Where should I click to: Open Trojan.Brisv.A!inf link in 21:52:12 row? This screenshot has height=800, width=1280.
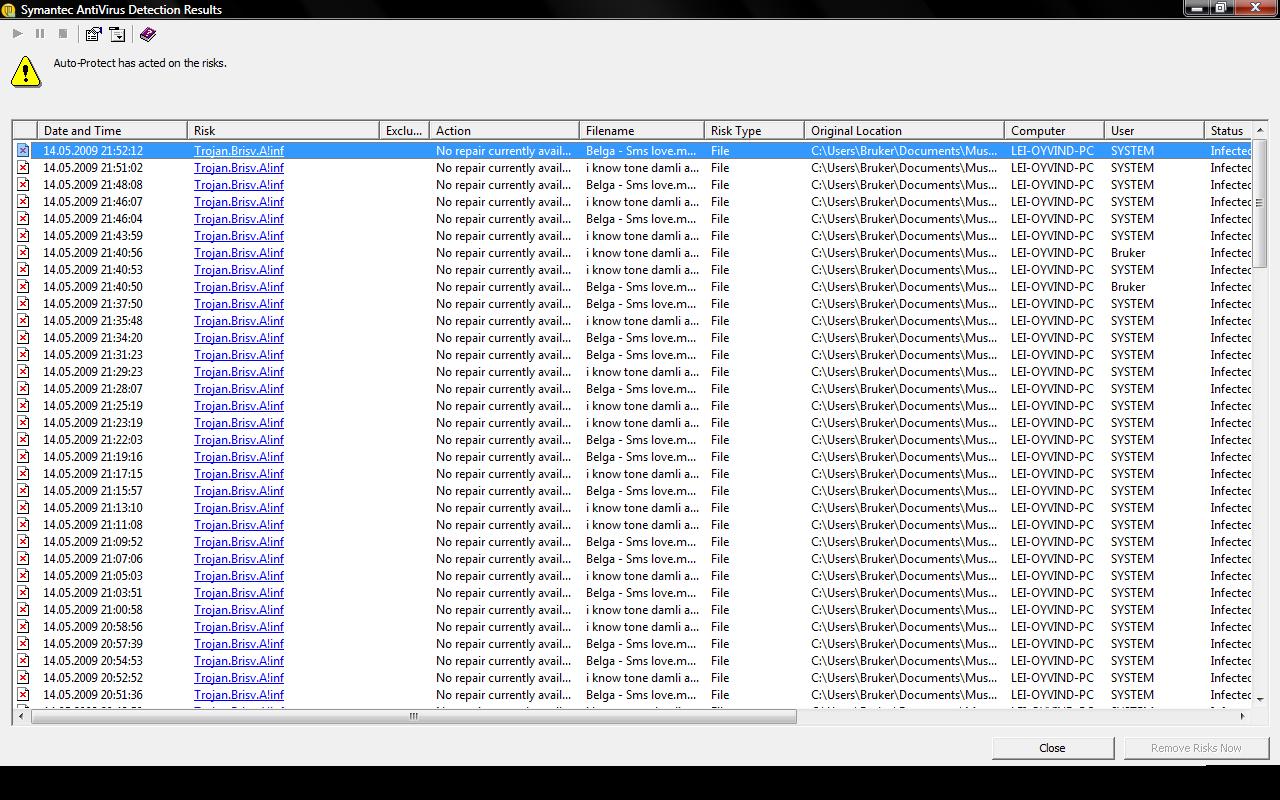point(239,151)
